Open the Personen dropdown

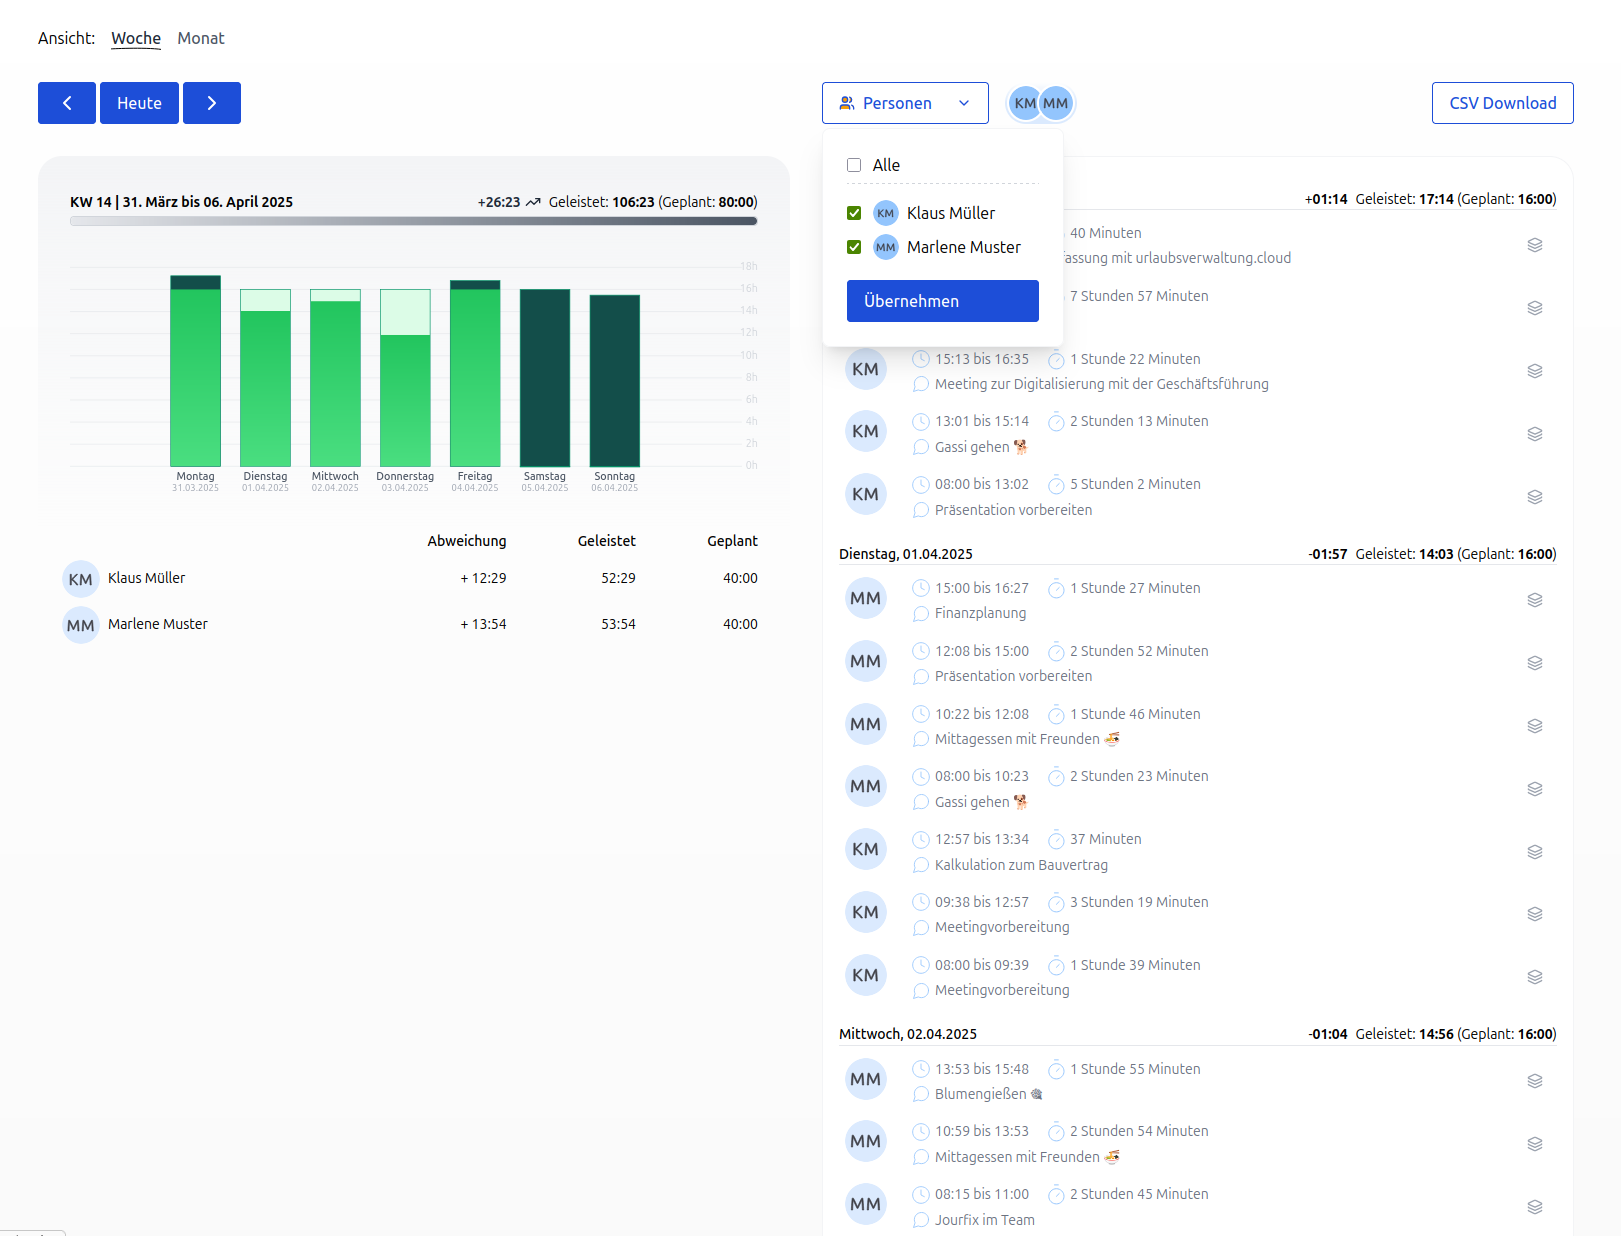click(905, 103)
